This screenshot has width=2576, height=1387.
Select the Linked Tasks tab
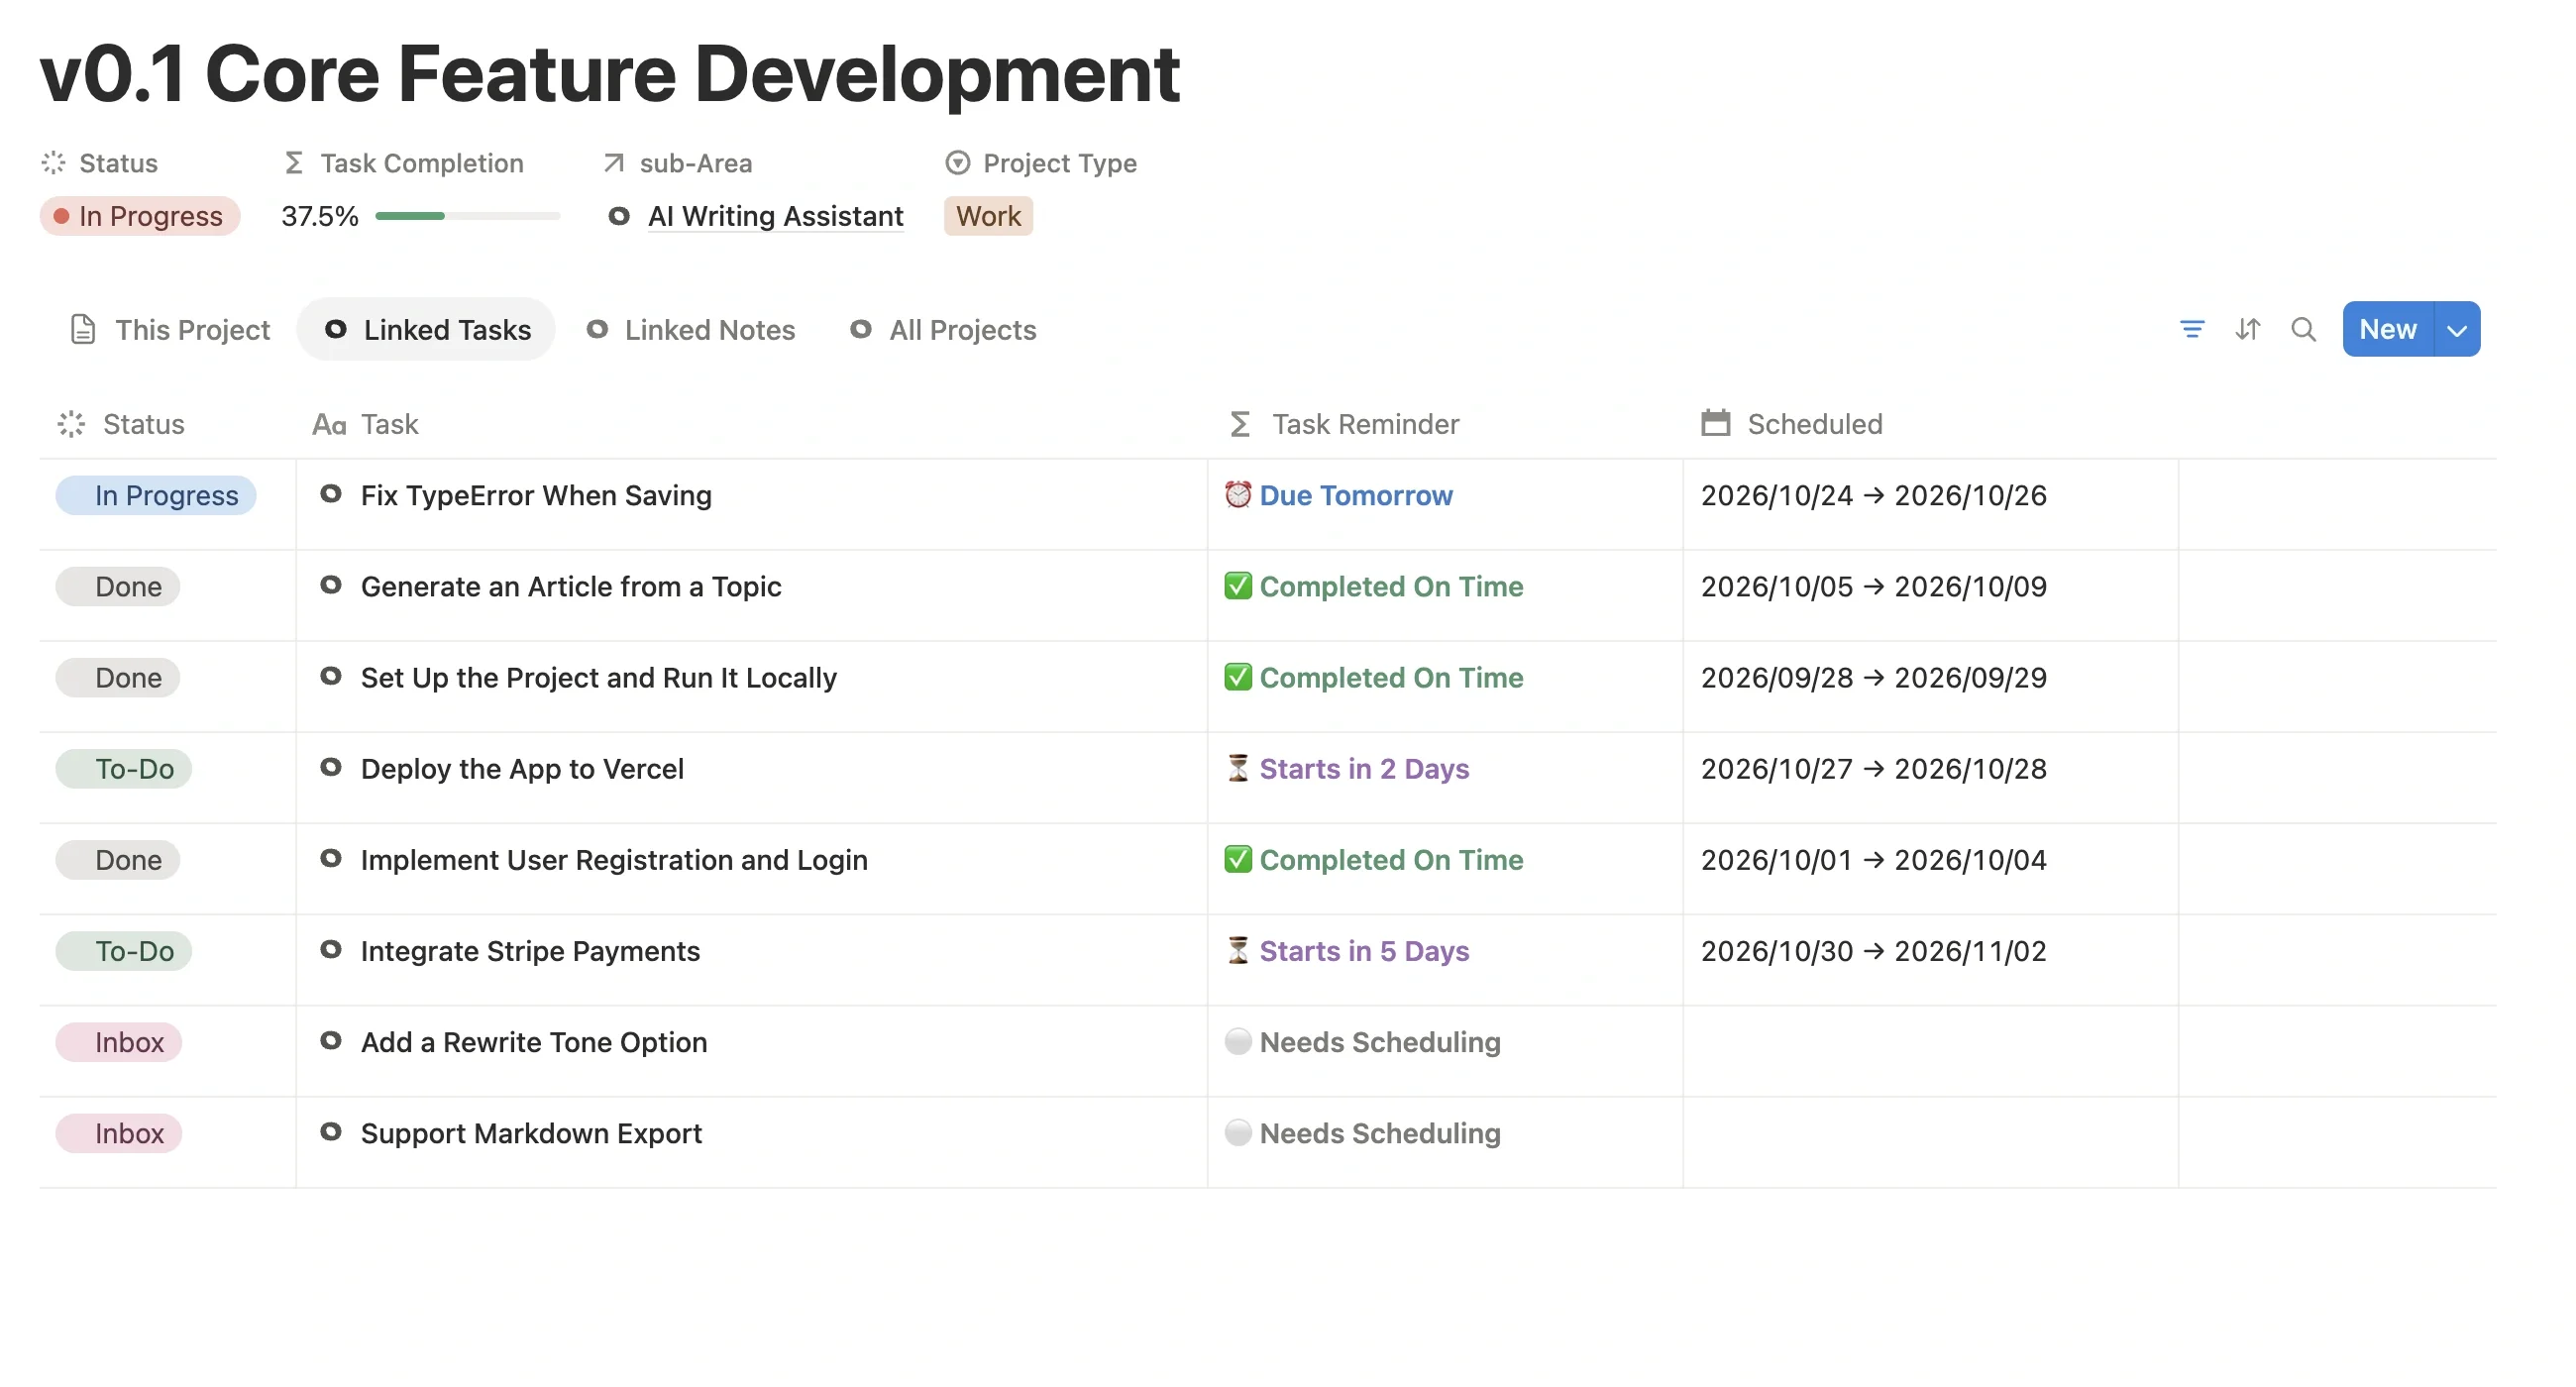coord(426,329)
